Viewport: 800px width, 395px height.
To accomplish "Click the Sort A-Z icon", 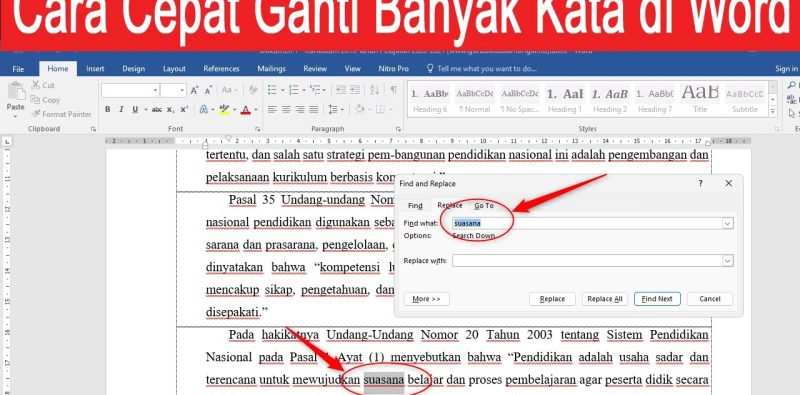I will pyautogui.click(x=374, y=90).
